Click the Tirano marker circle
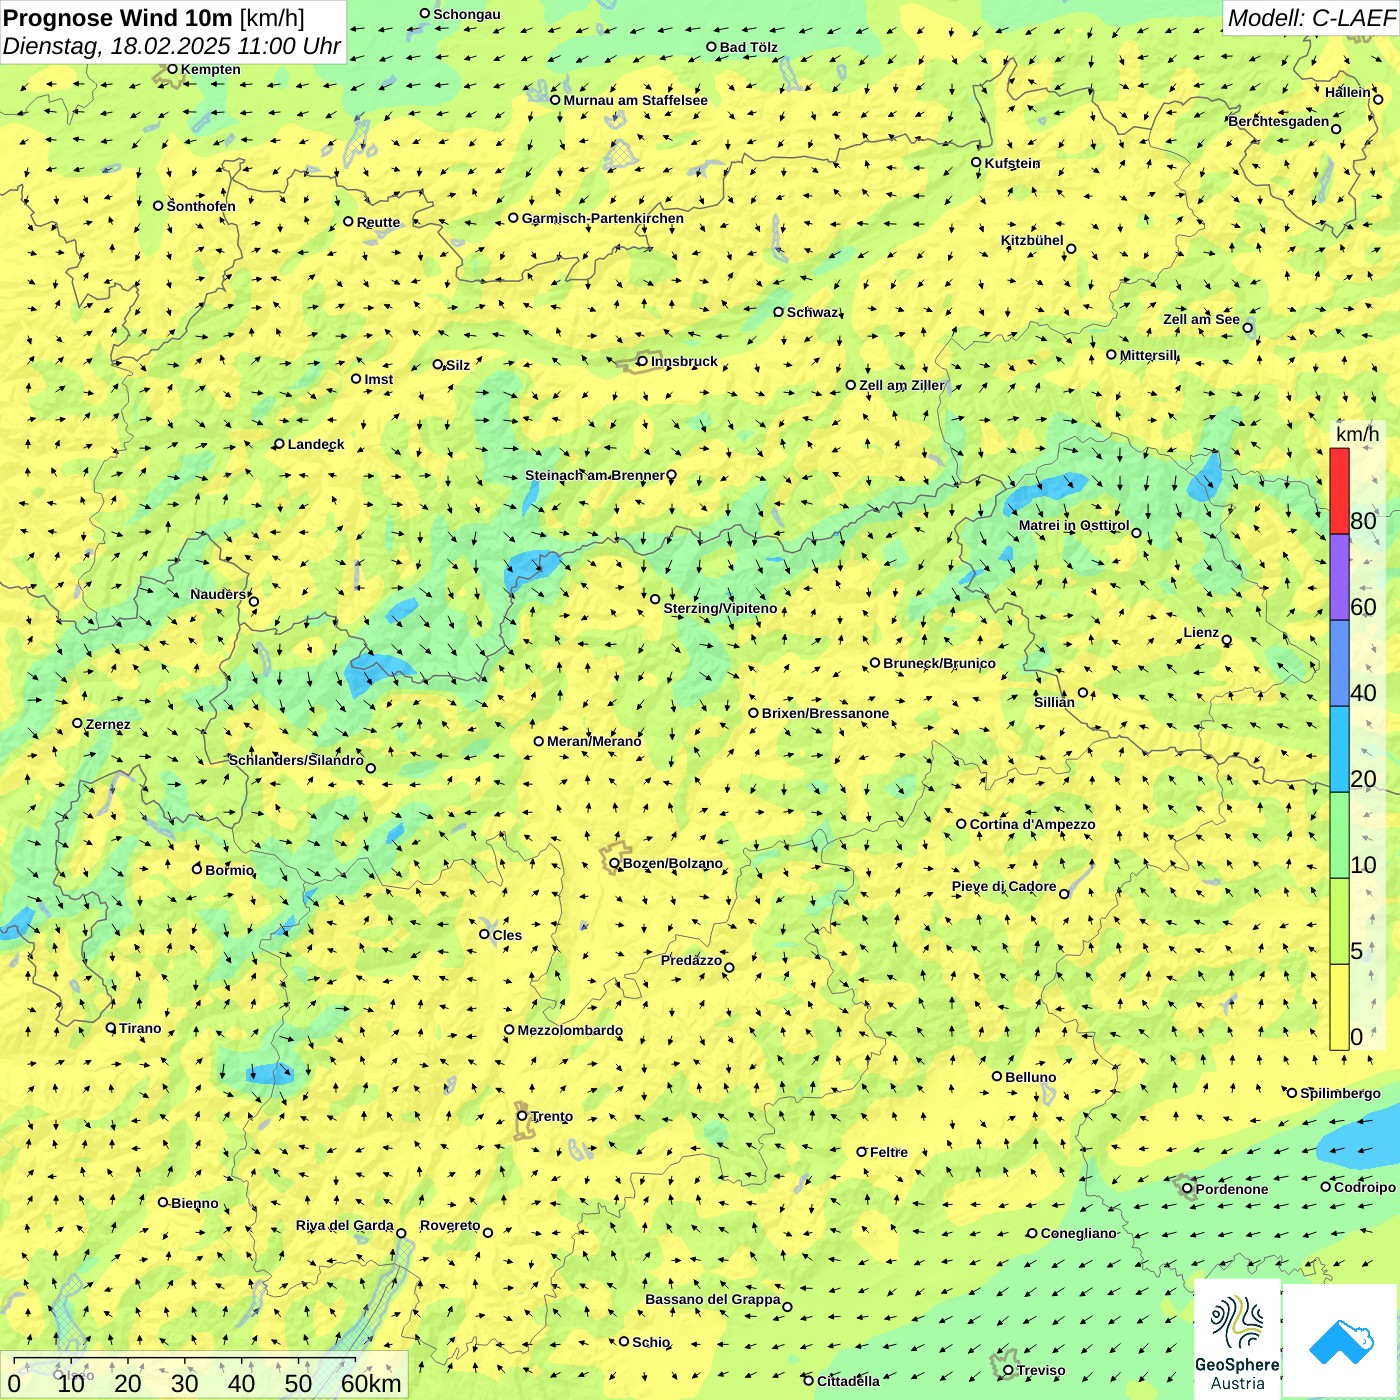The width and height of the screenshot is (1400, 1400). [x=111, y=1027]
